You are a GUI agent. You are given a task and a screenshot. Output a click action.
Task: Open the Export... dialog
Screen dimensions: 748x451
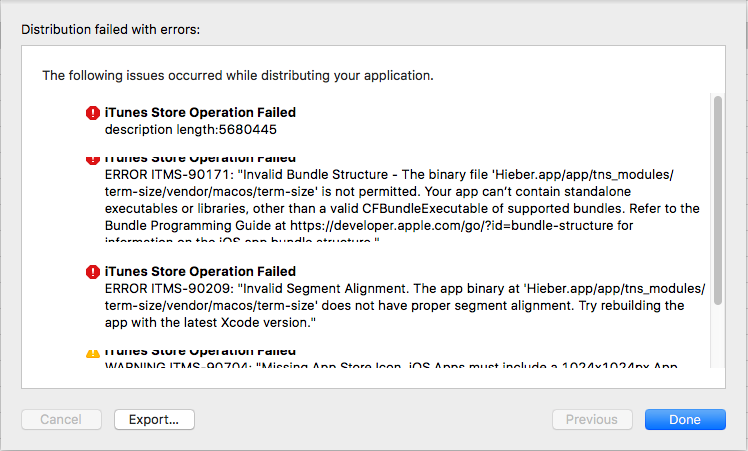click(x=154, y=420)
